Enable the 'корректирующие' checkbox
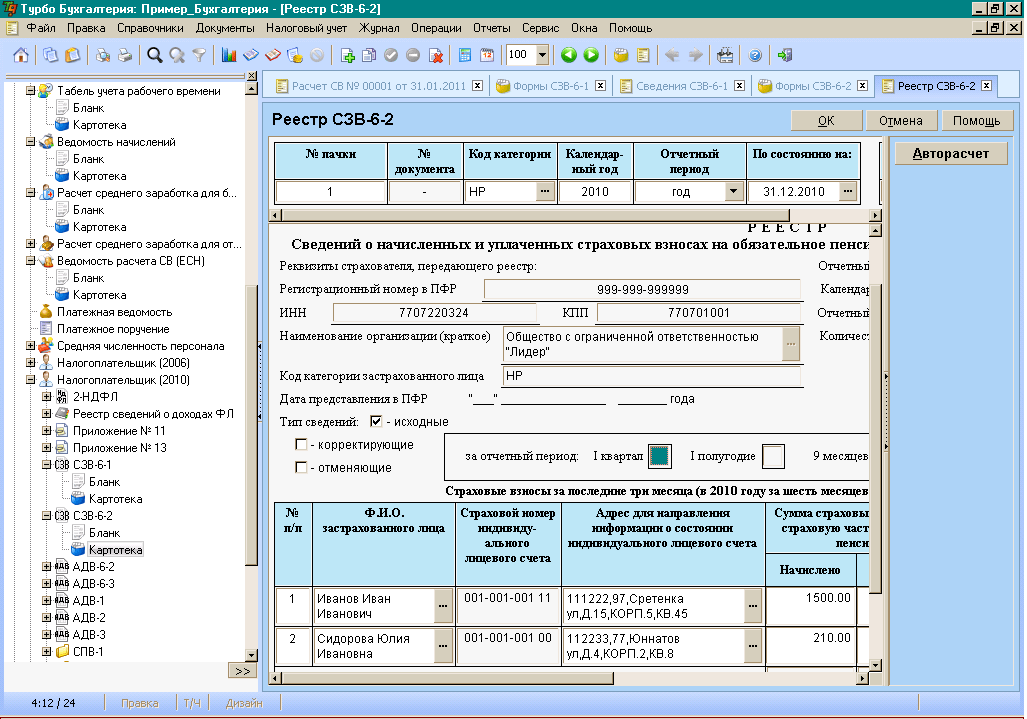1027x719 pixels. 301,444
